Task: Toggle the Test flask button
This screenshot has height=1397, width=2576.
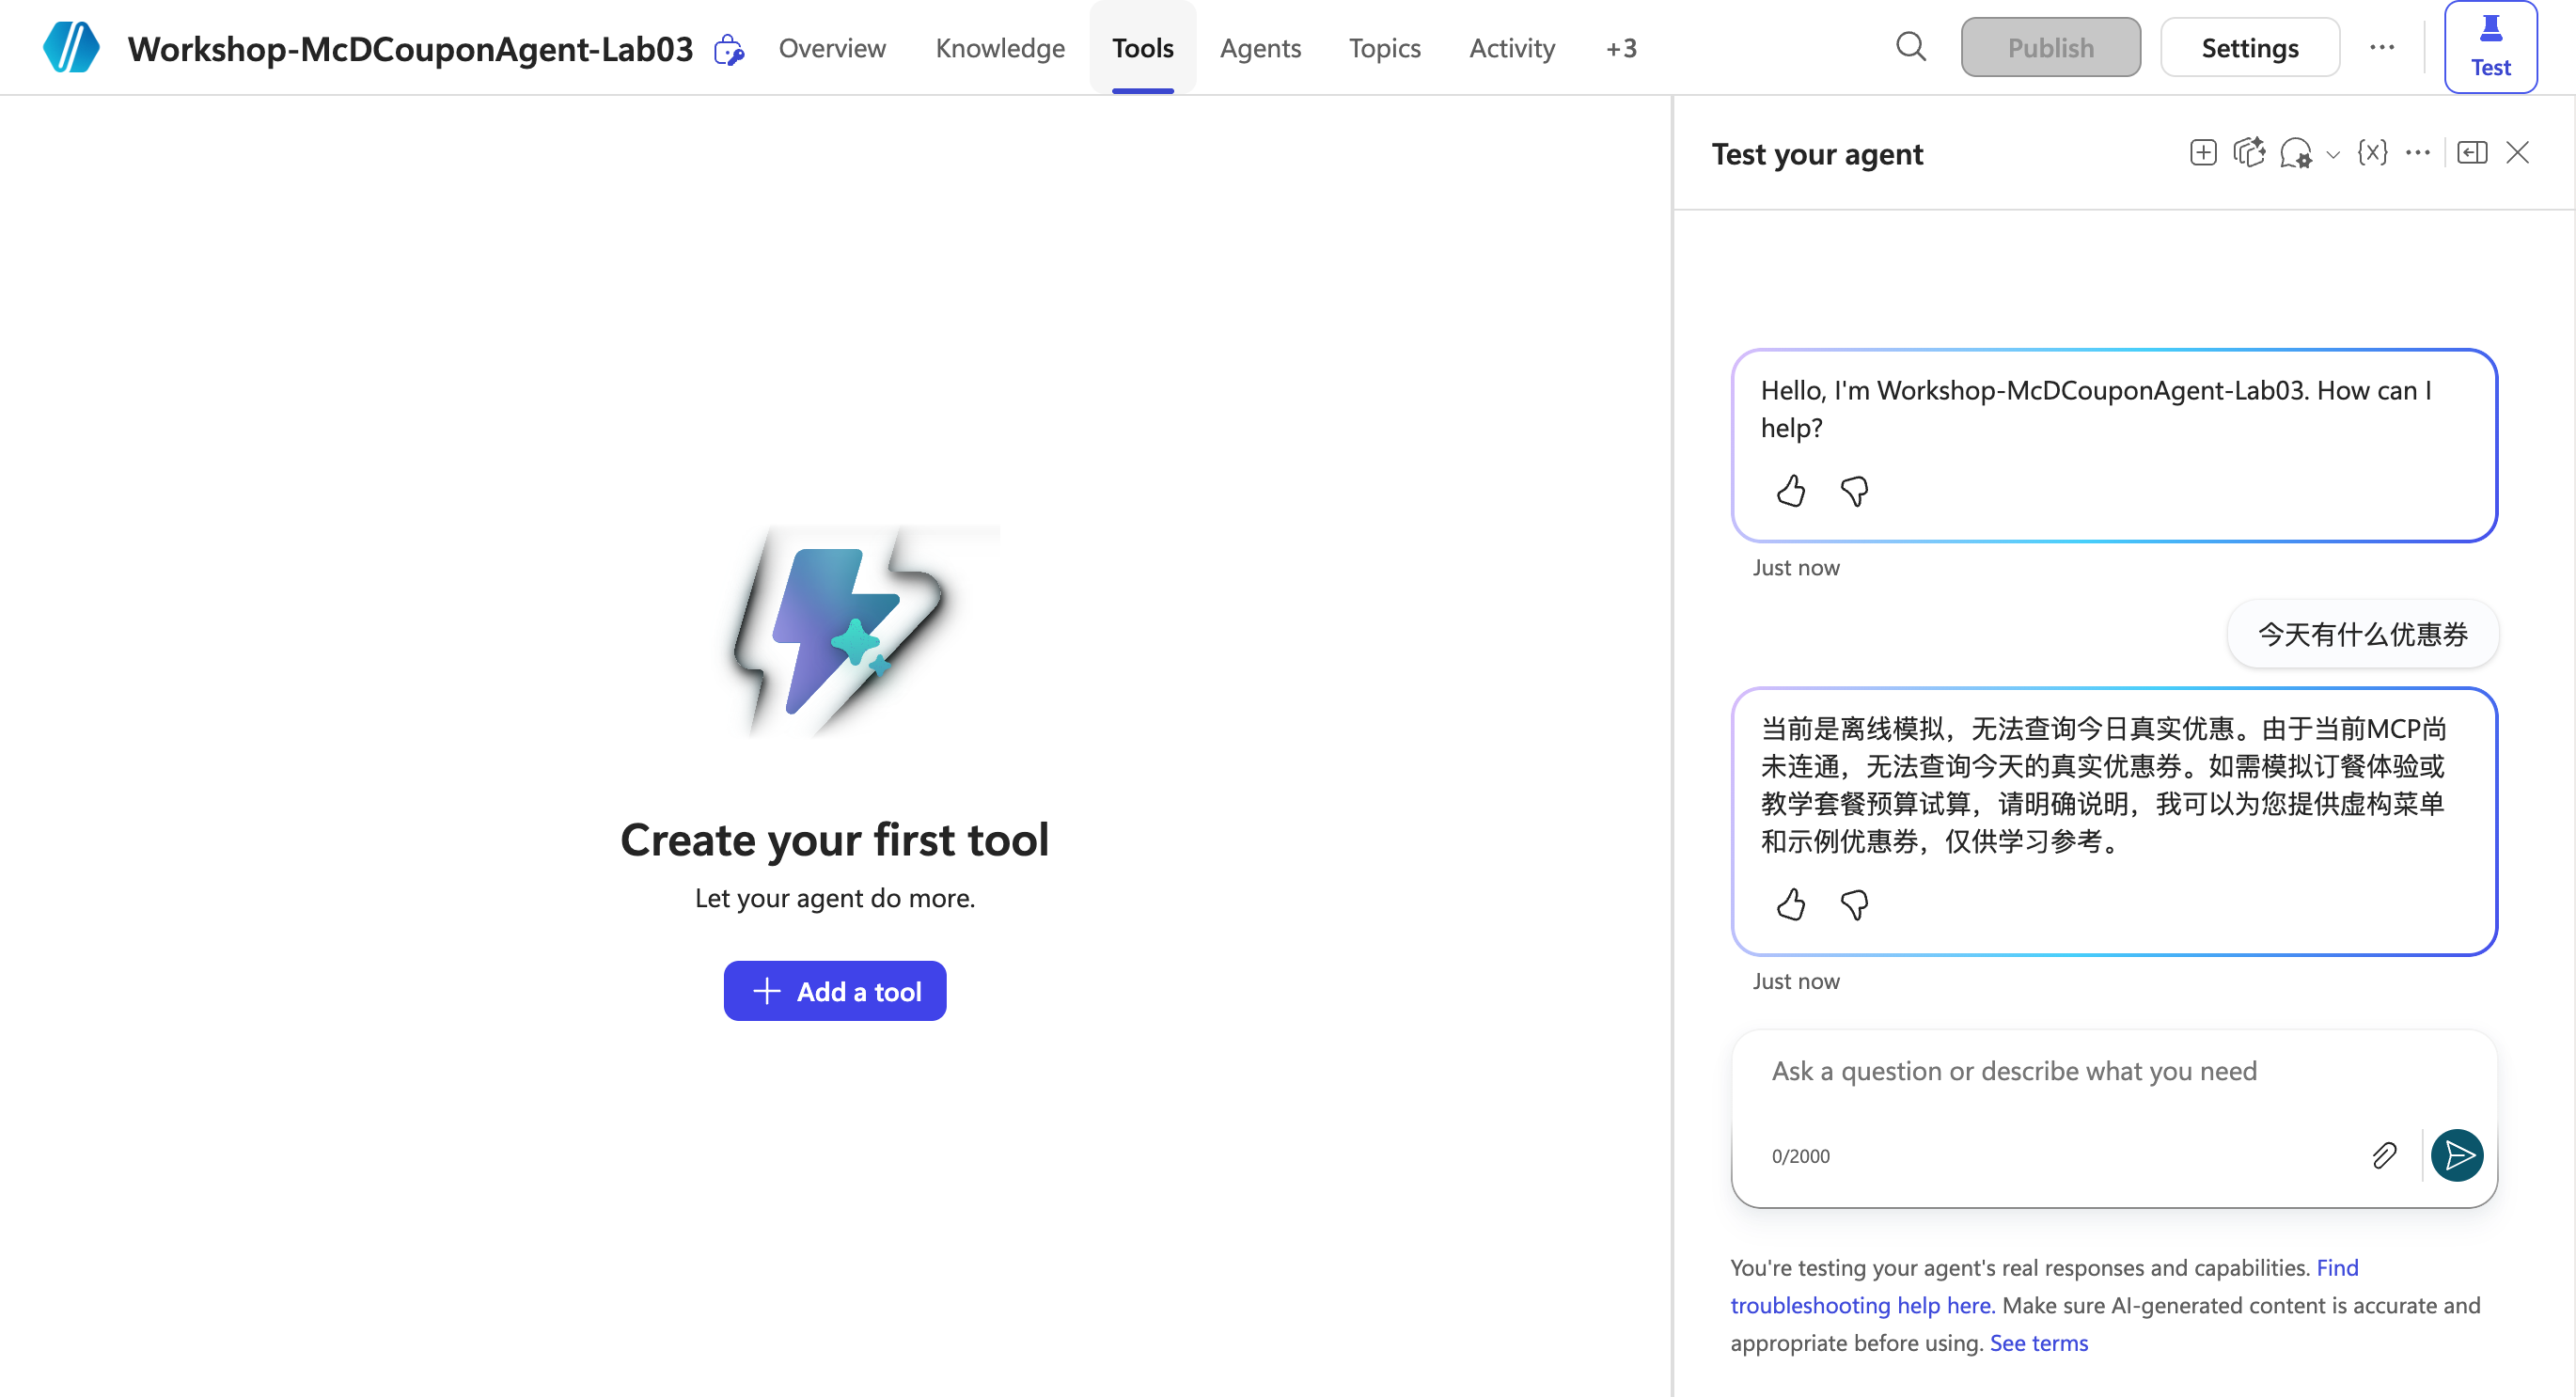Action: [x=2490, y=47]
